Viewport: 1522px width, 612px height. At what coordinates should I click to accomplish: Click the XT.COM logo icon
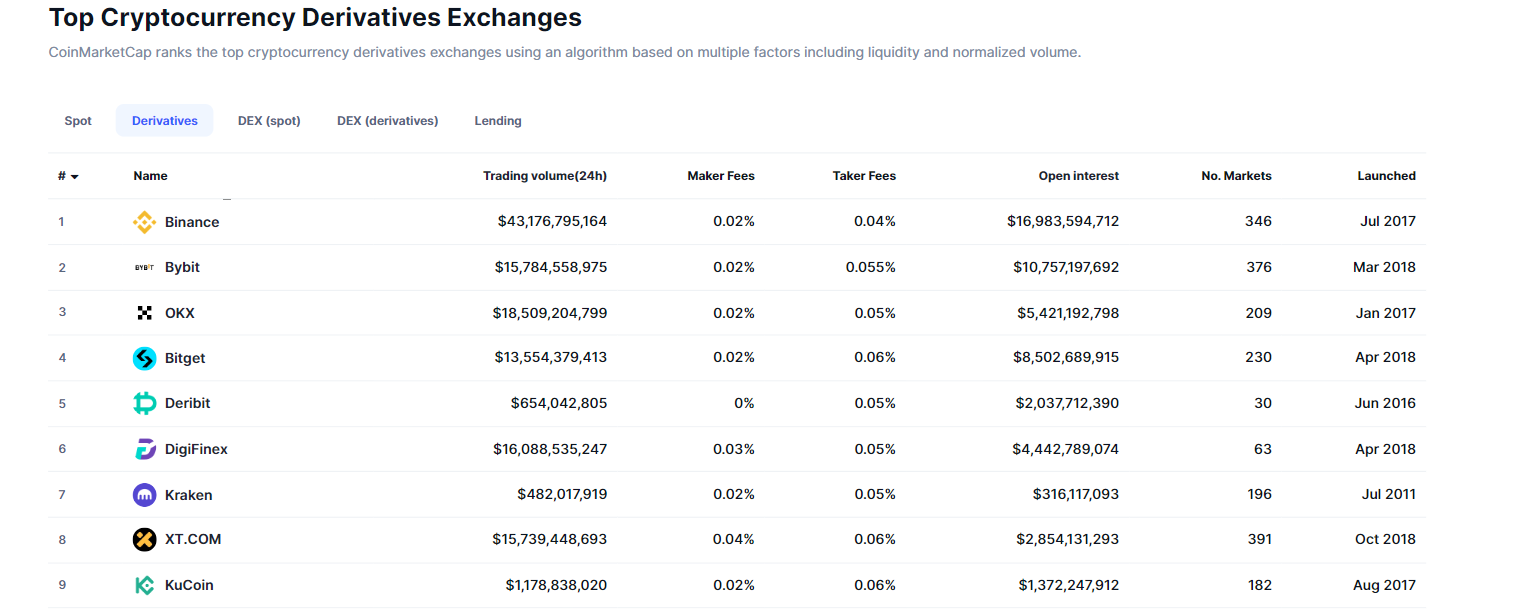[x=145, y=539]
